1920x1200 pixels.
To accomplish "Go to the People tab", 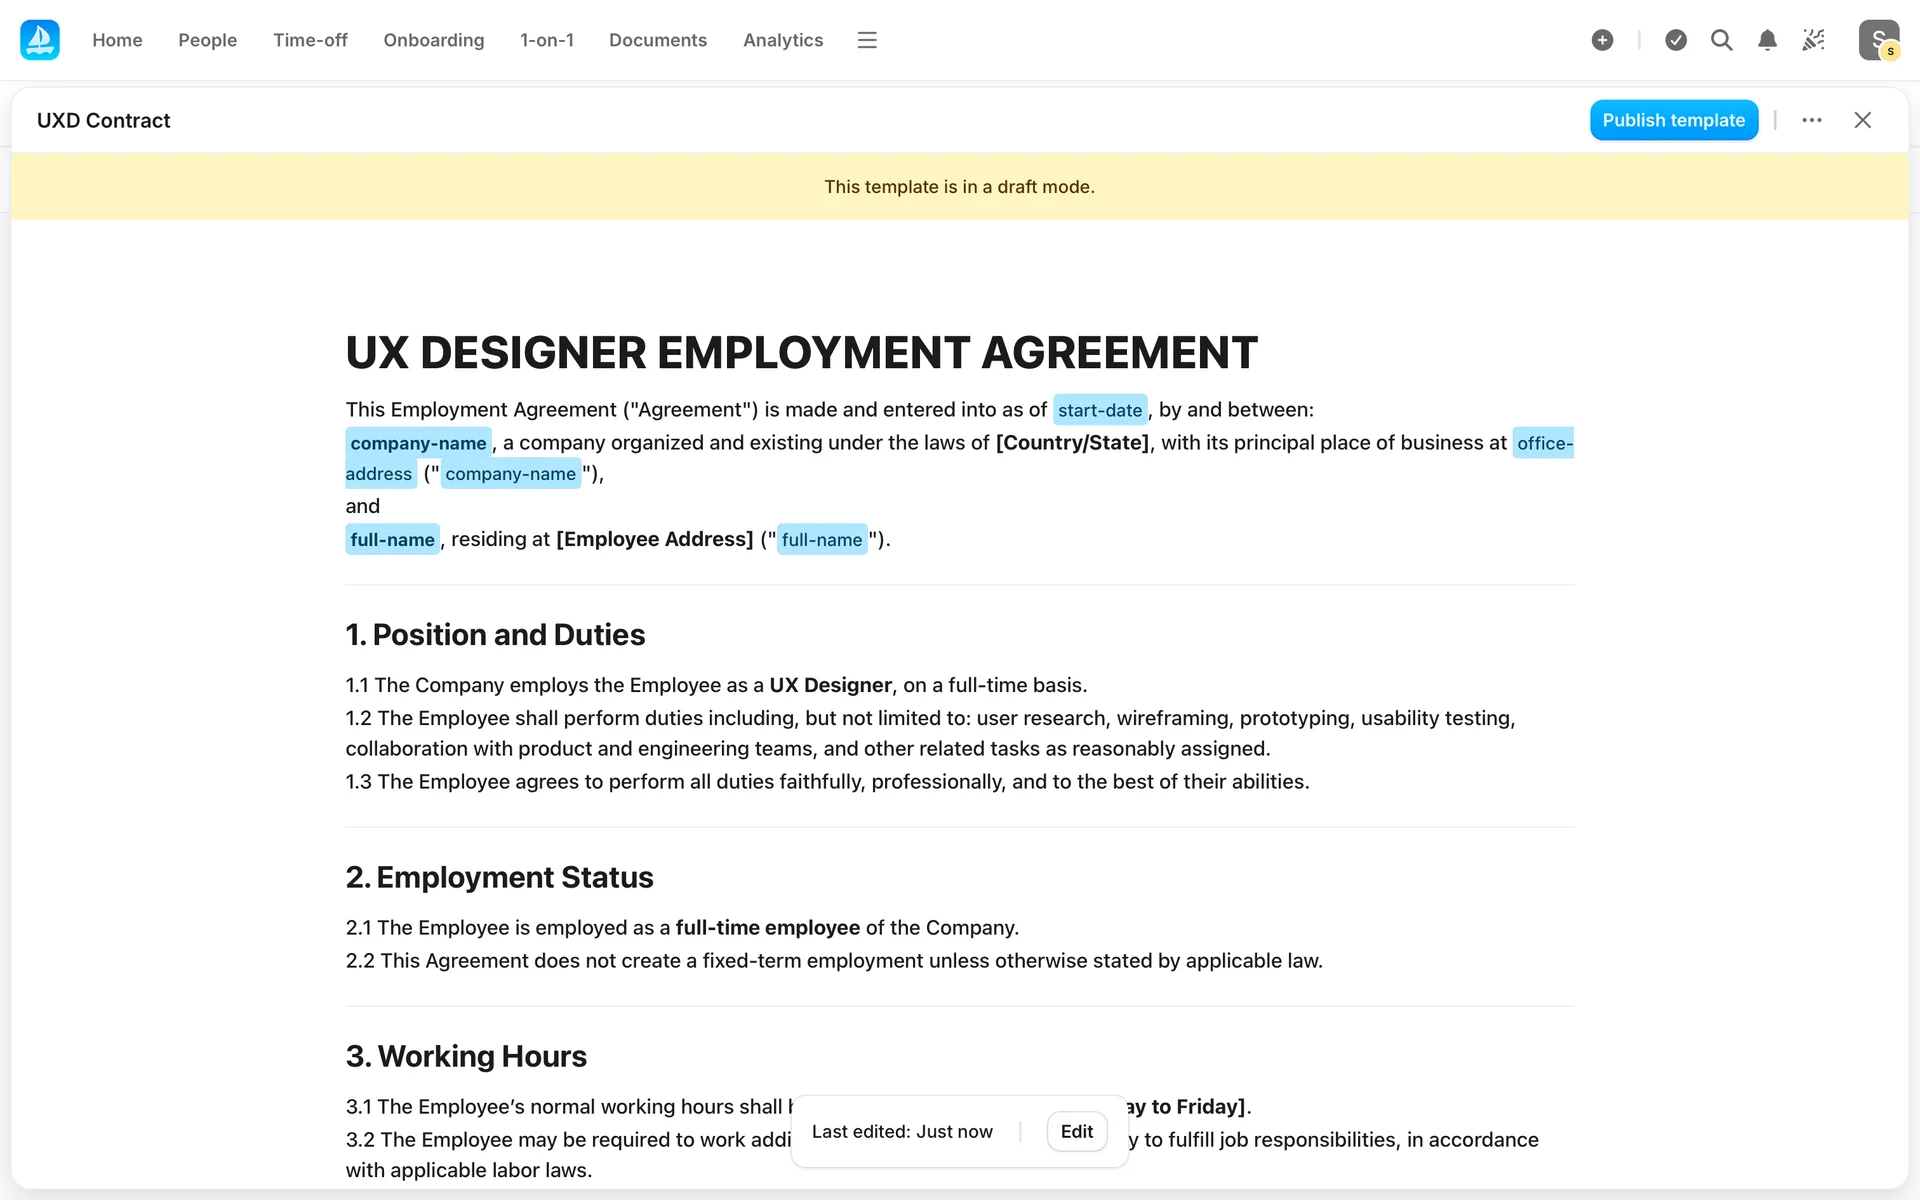I will pyautogui.click(x=207, y=40).
